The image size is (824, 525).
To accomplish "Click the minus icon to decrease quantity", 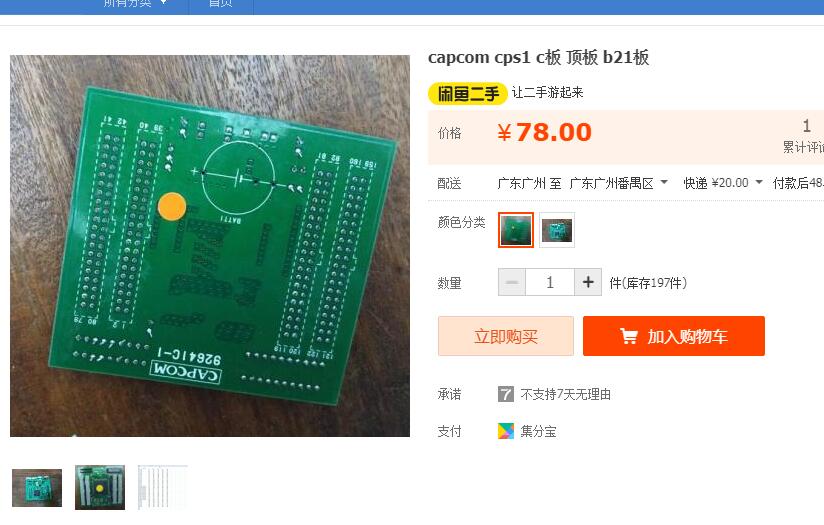I will point(512,282).
